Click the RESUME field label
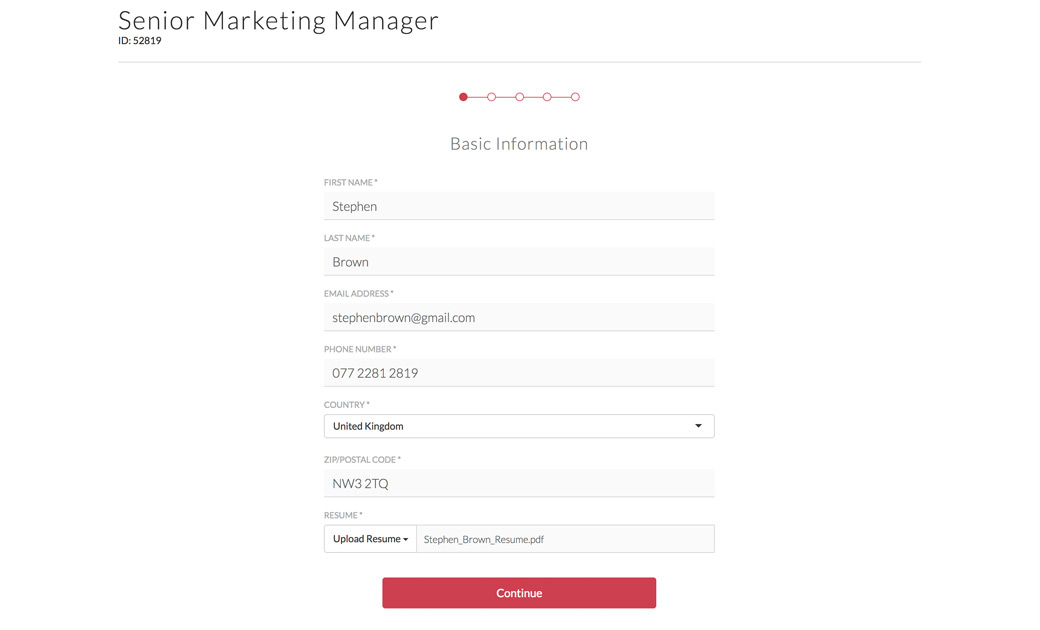Viewport: 1040px width, 630px height. [342, 515]
